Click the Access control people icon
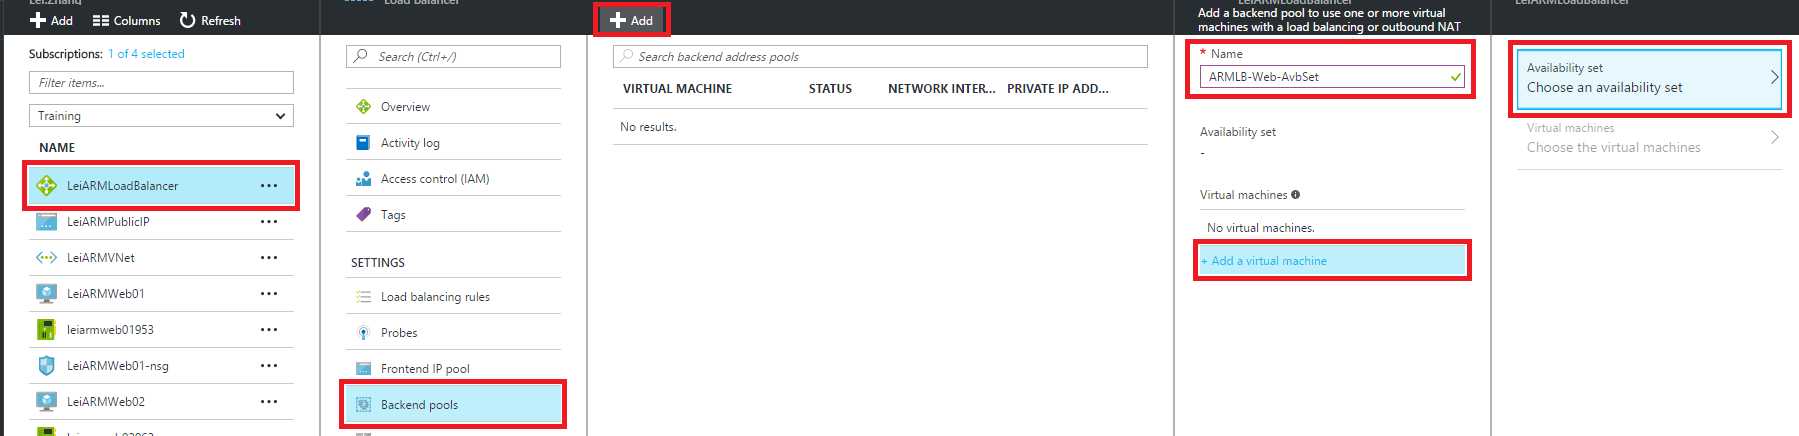 [x=364, y=179]
